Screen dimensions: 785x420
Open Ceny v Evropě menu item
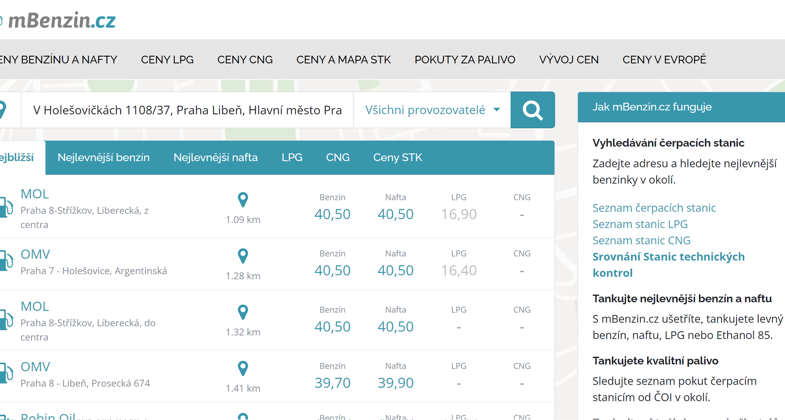[x=664, y=60]
